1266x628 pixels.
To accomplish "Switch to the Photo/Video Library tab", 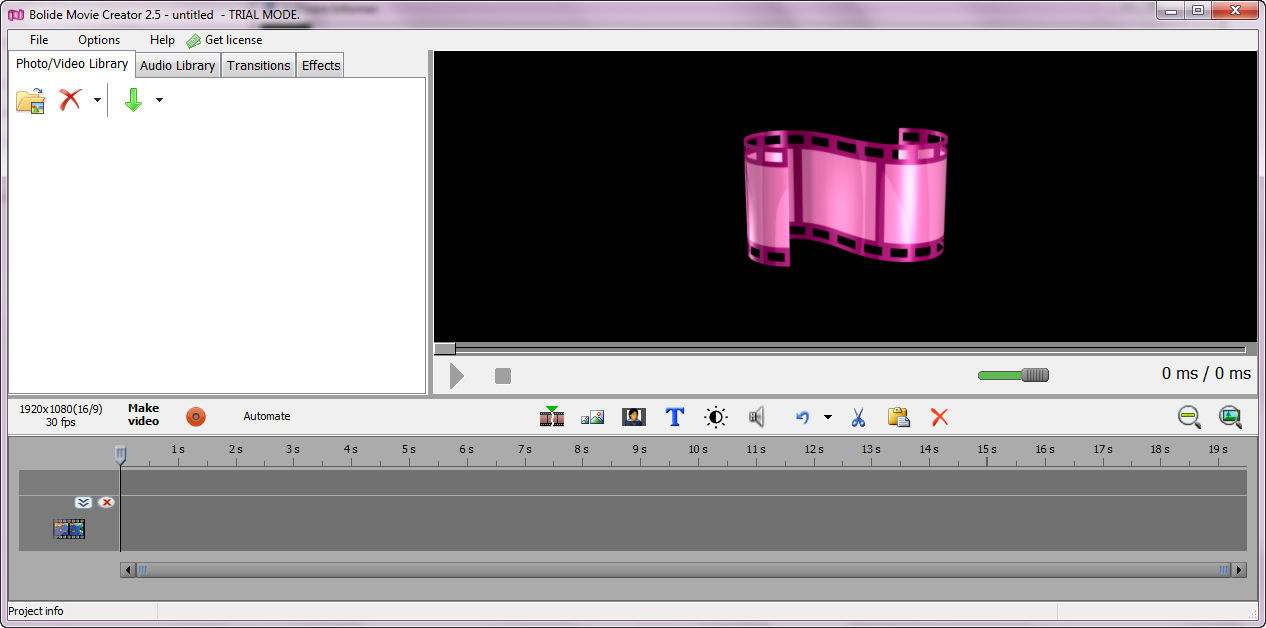I will click(x=72, y=64).
